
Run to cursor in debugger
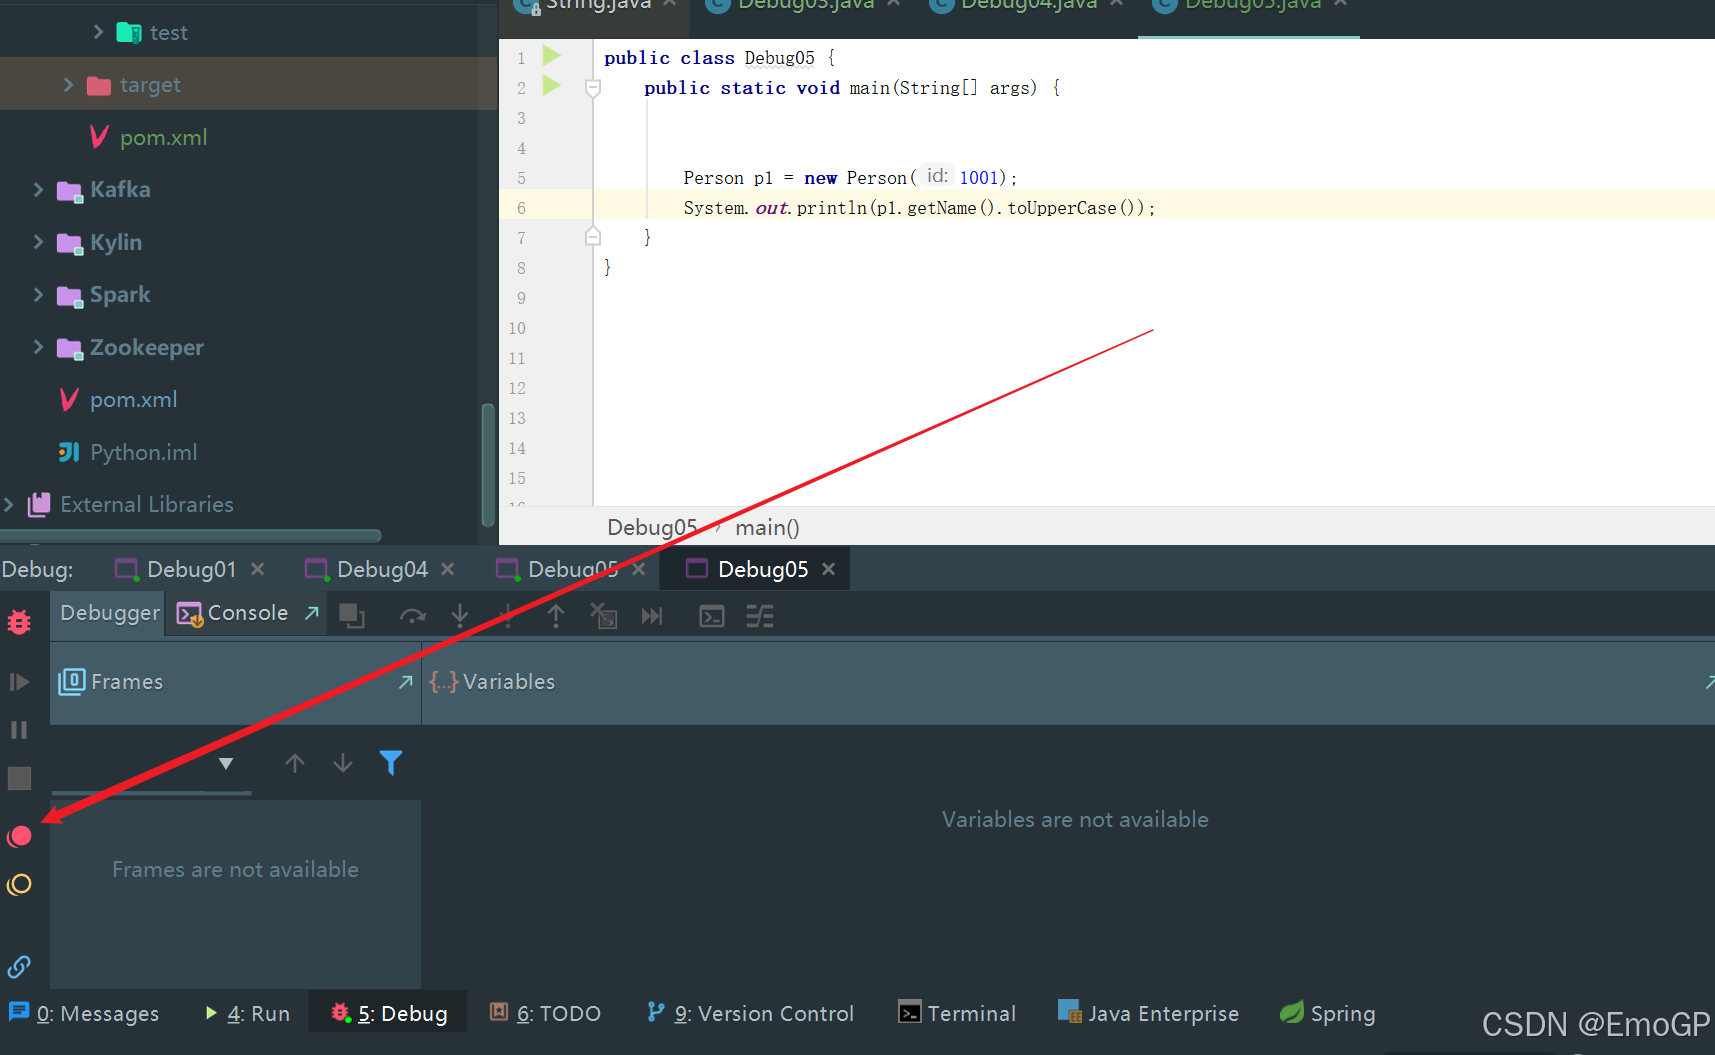(652, 616)
